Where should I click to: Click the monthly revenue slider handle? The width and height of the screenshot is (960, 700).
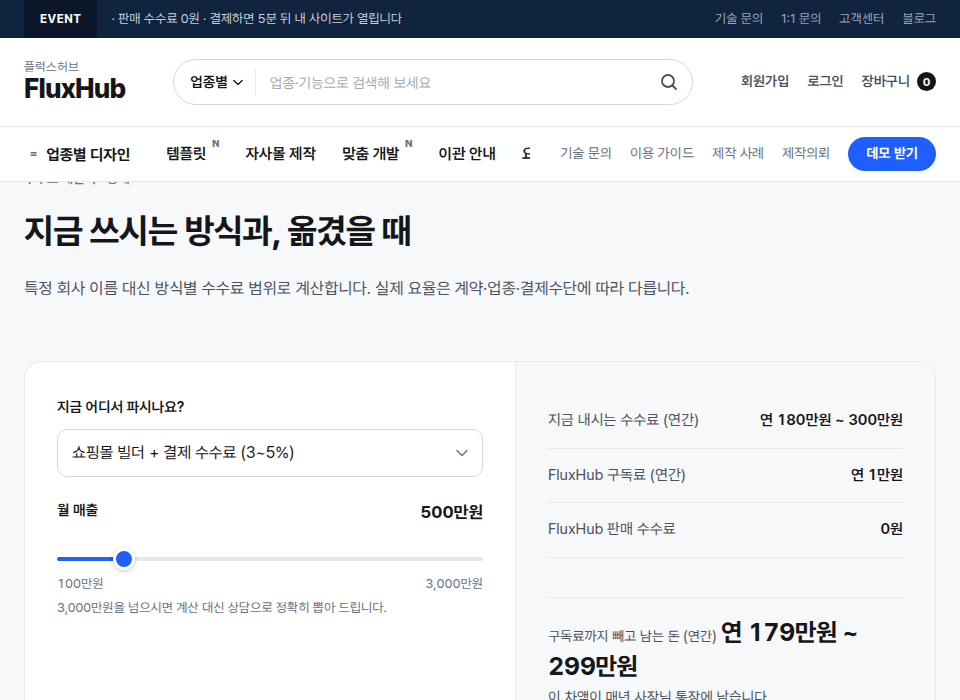point(124,559)
